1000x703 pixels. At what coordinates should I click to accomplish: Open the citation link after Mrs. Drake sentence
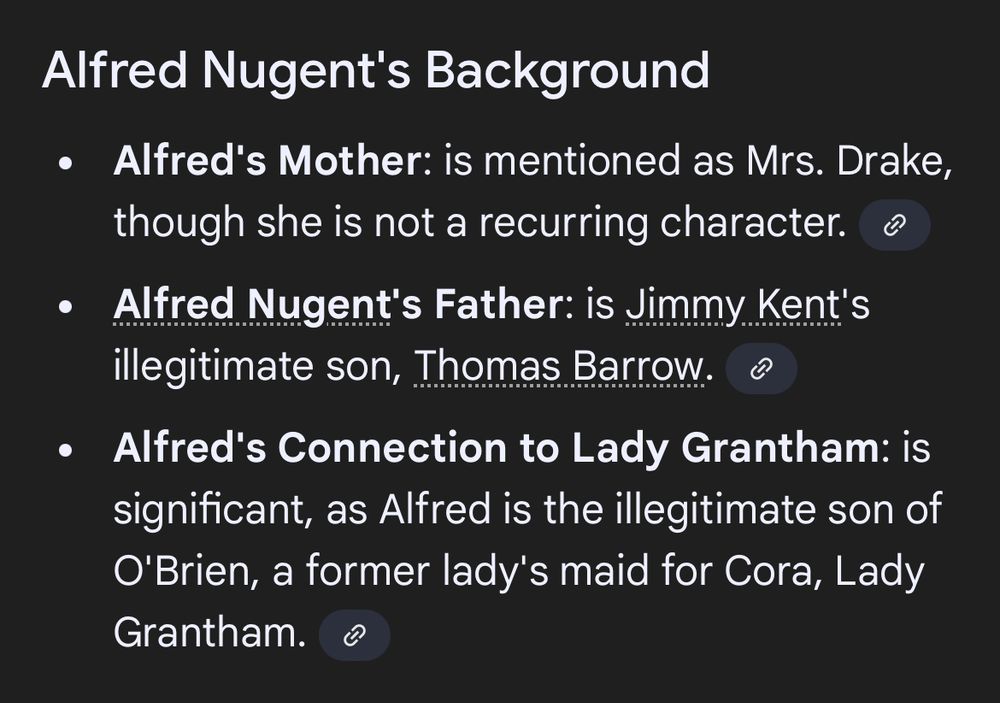[x=893, y=224]
